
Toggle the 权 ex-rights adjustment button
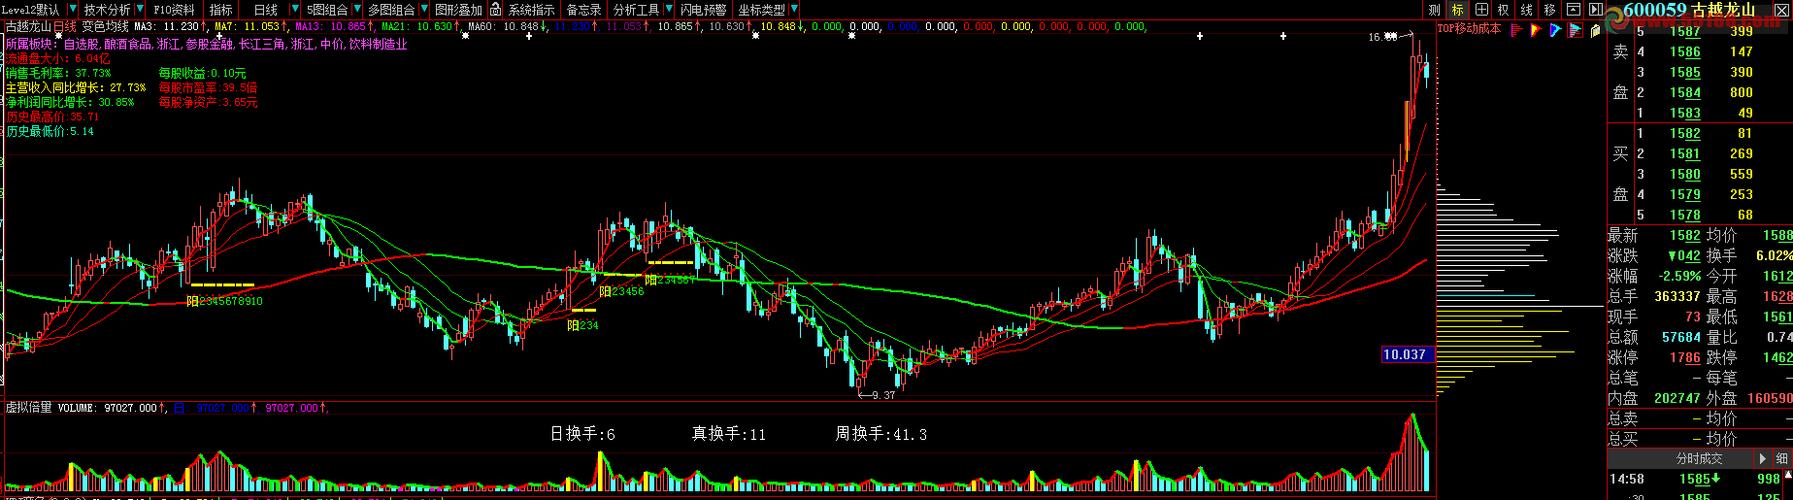point(1503,10)
